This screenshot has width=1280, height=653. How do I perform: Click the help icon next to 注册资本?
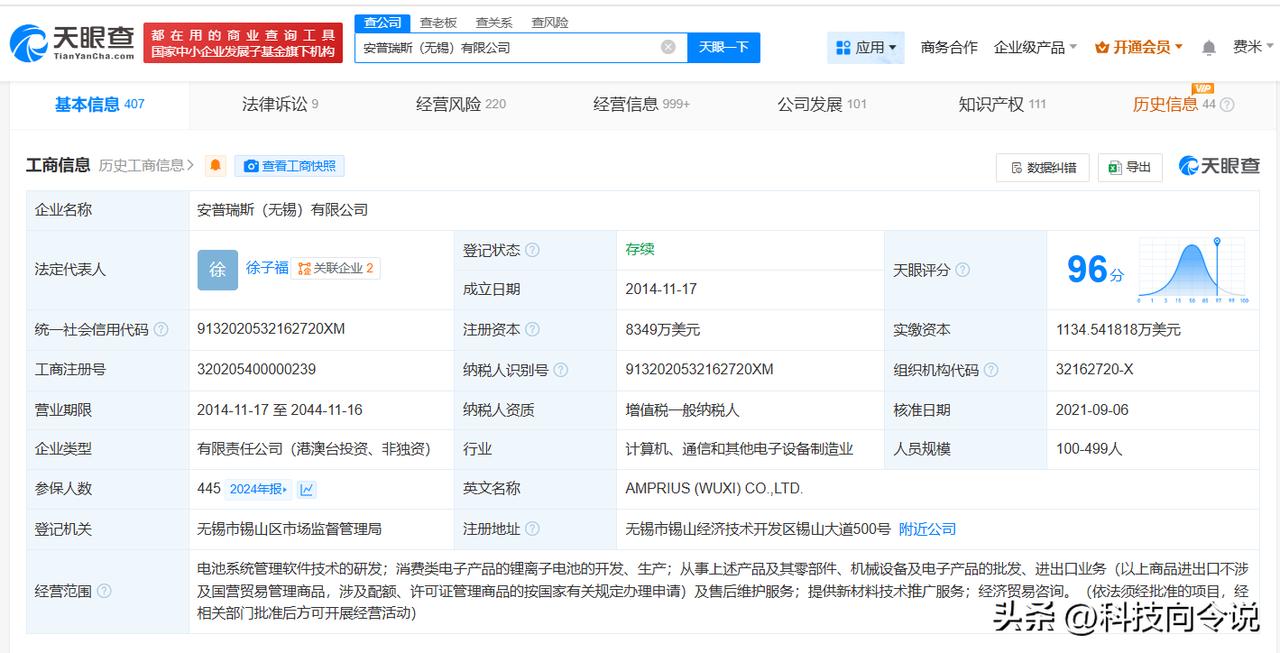(532, 330)
